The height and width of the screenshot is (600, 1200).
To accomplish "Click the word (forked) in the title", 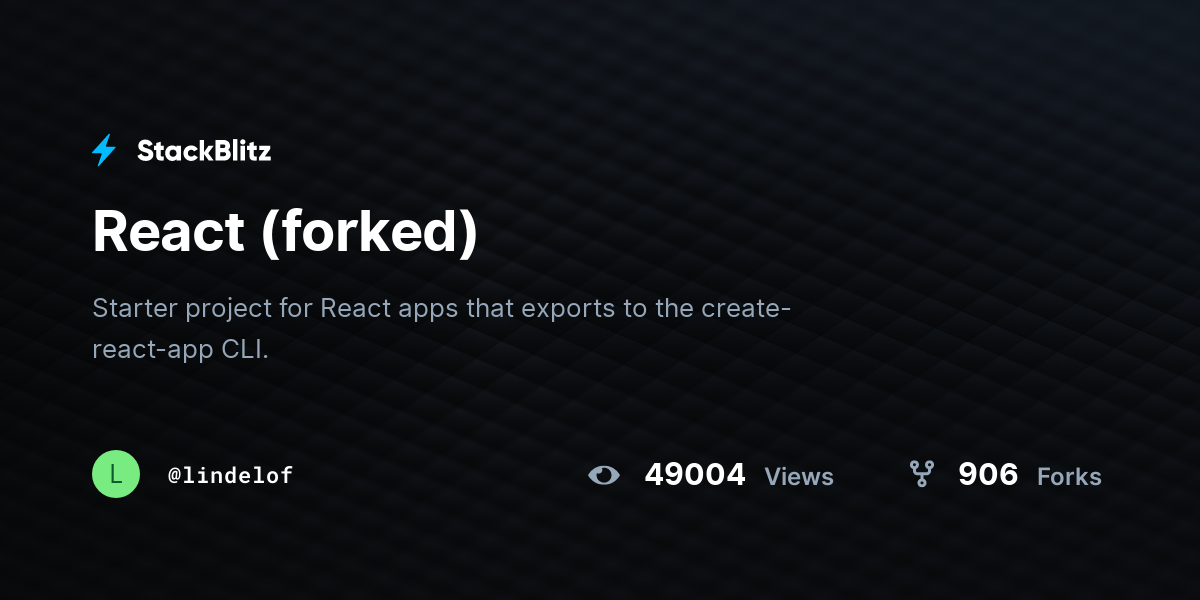I will point(370,233).
